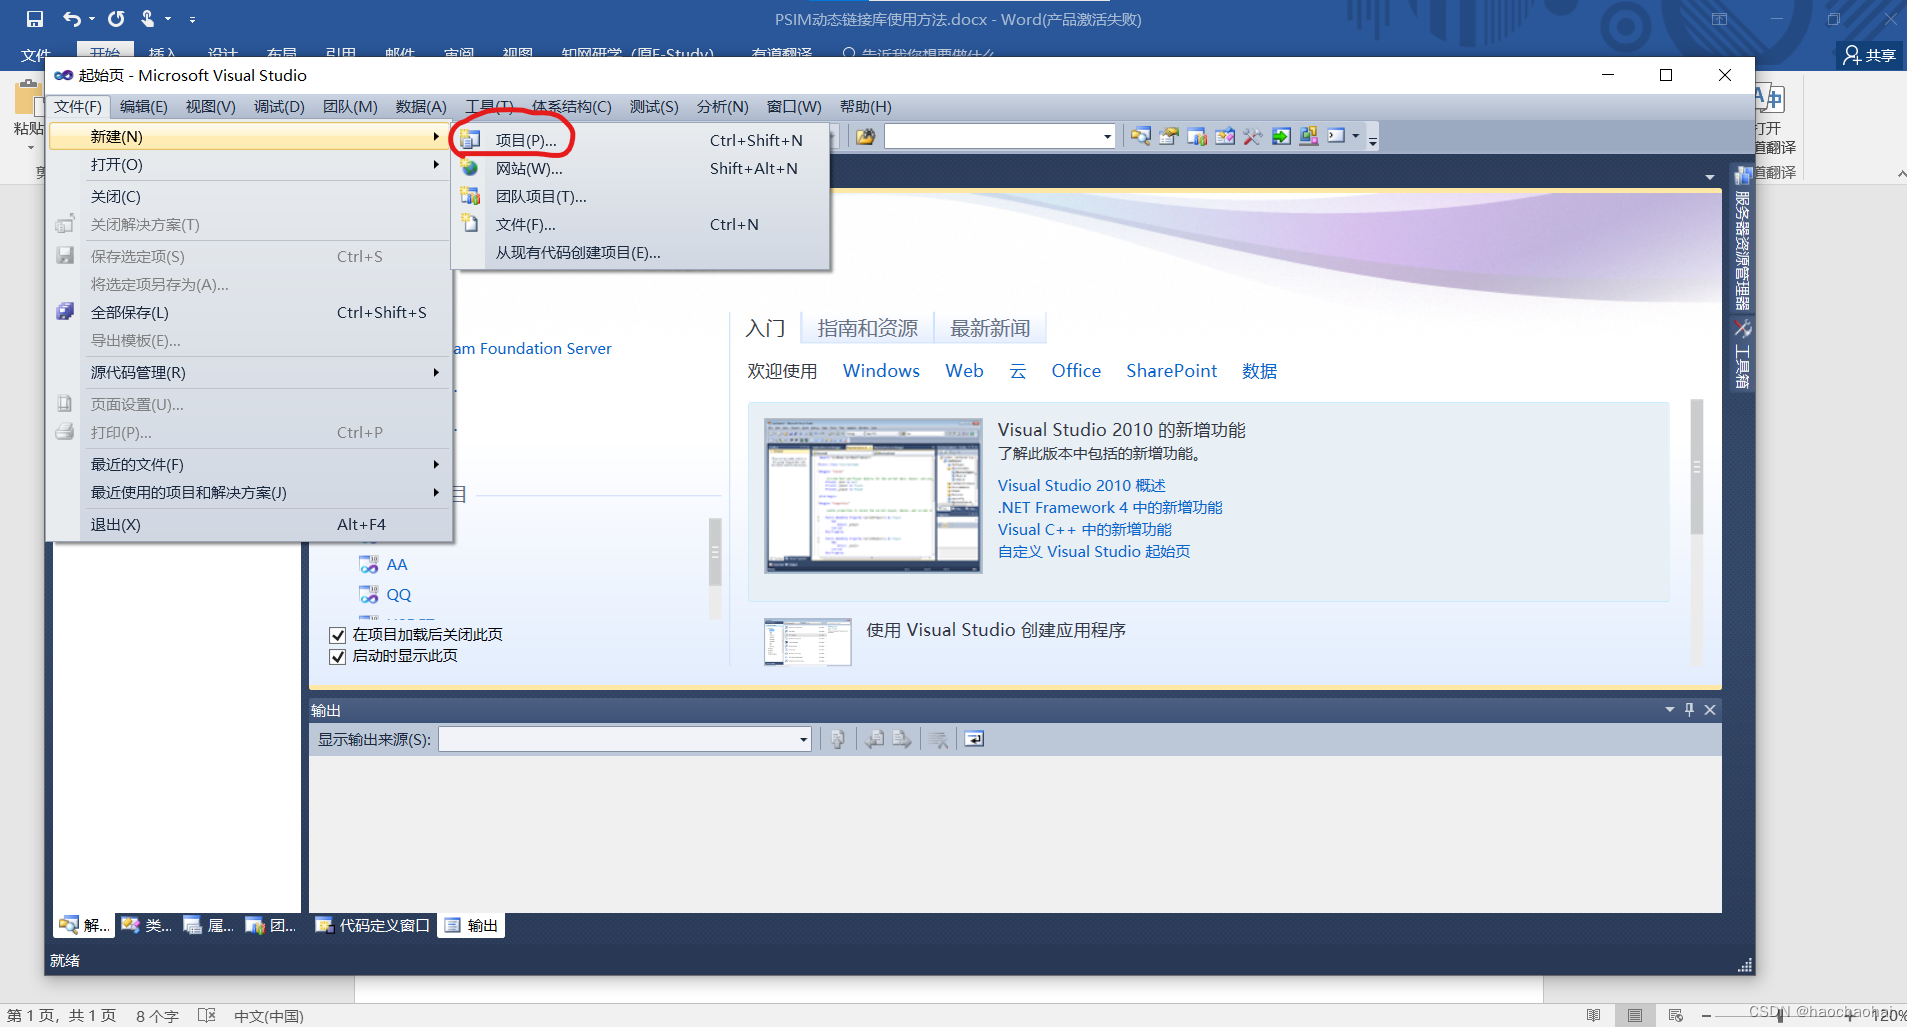Open Visual Studio 2010 概述 link

1081,485
